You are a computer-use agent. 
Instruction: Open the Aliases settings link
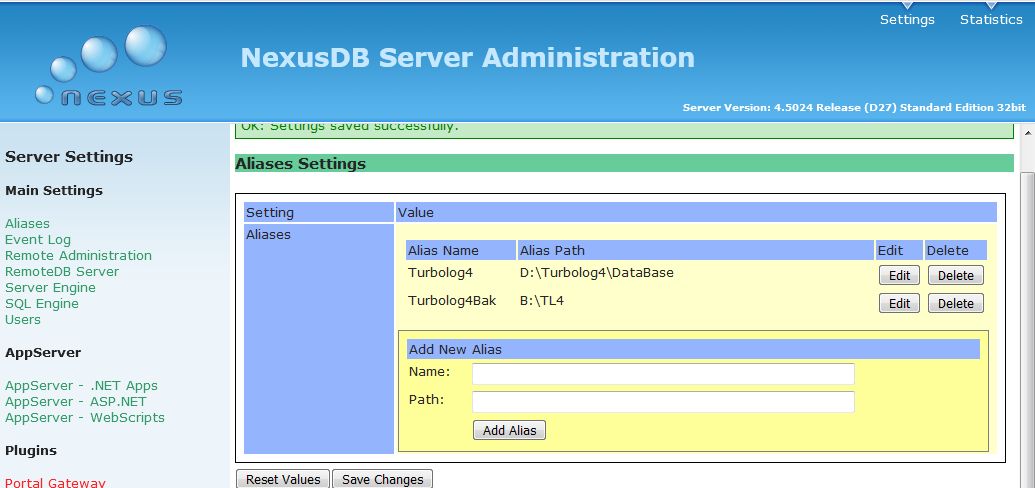(27, 223)
